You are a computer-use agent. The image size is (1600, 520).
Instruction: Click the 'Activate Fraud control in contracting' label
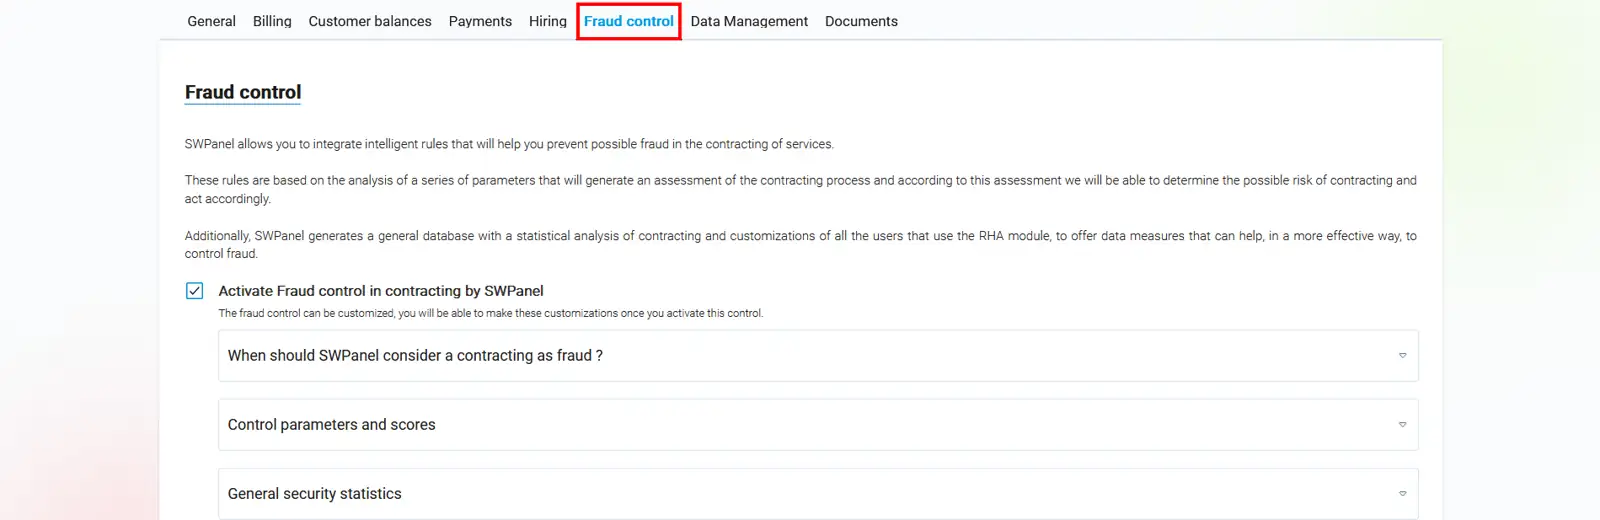click(x=381, y=291)
